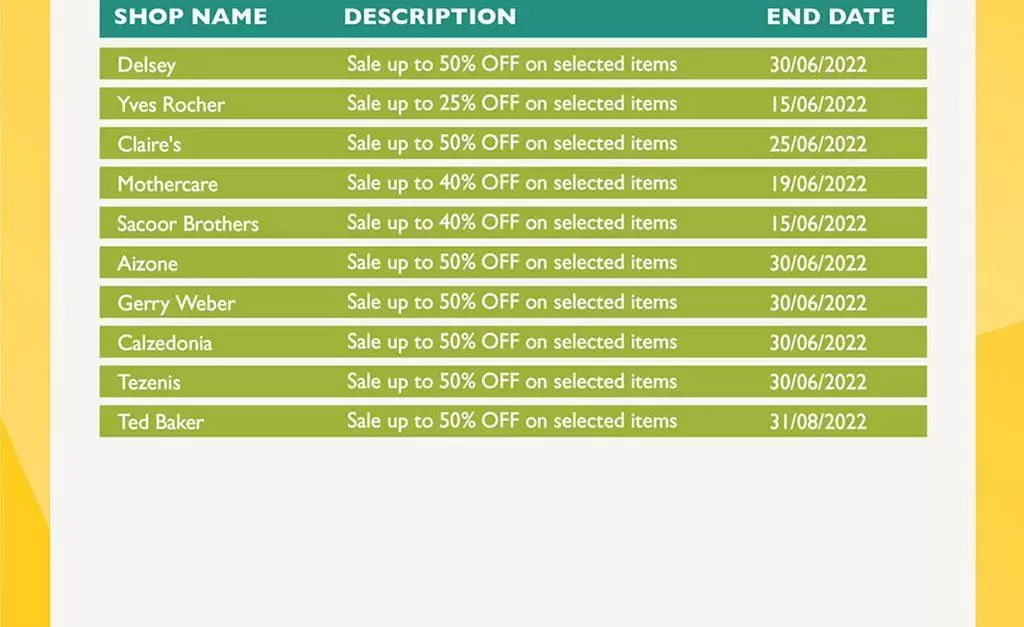The image size is (1024, 627).
Task: Click the Yves Rocher 25% OFF description
Action: (512, 104)
